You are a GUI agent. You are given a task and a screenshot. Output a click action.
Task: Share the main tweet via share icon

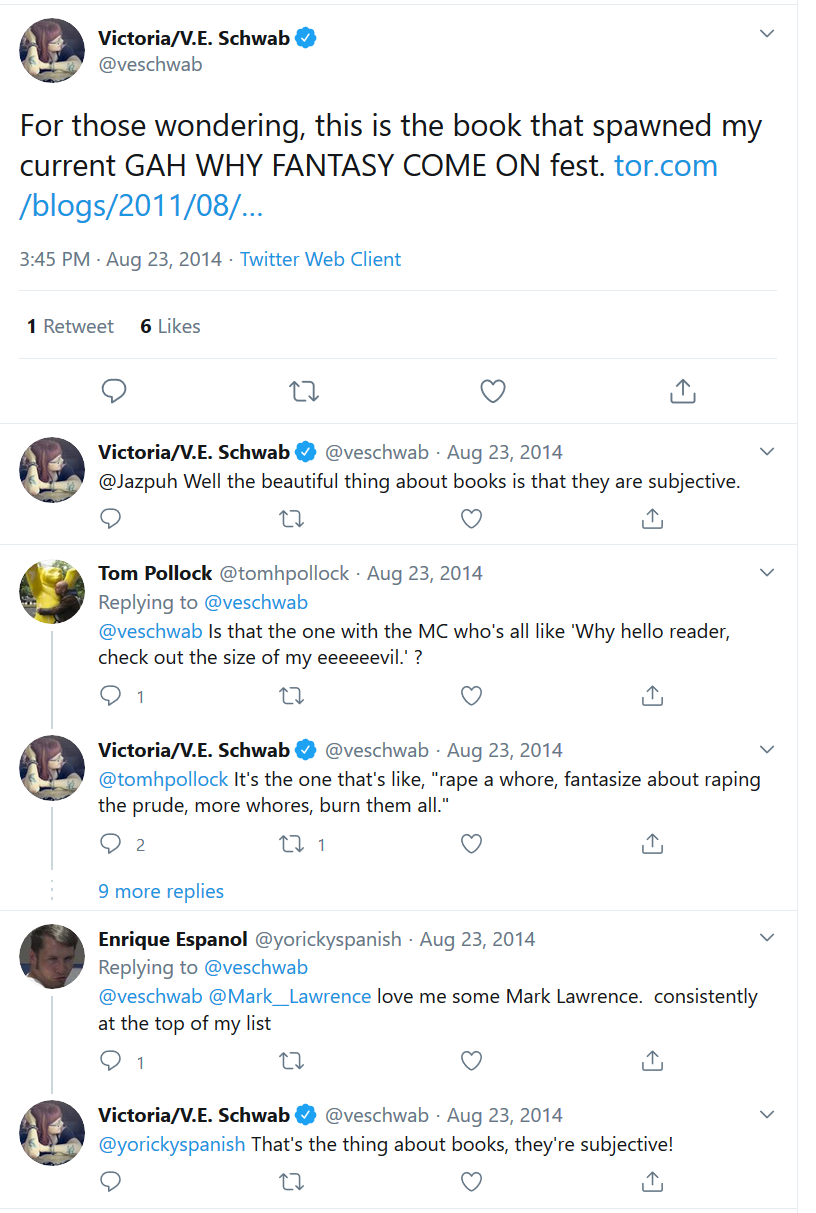click(x=682, y=391)
